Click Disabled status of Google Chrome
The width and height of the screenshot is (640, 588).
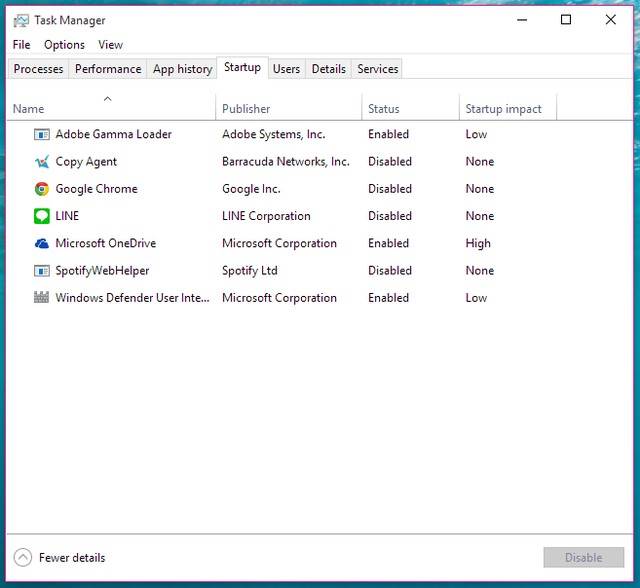(x=390, y=189)
